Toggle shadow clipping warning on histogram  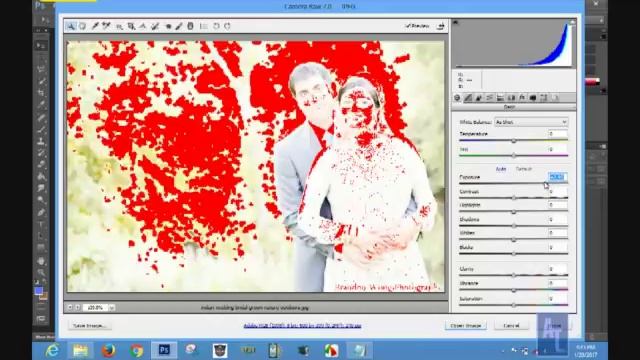coord(456,22)
